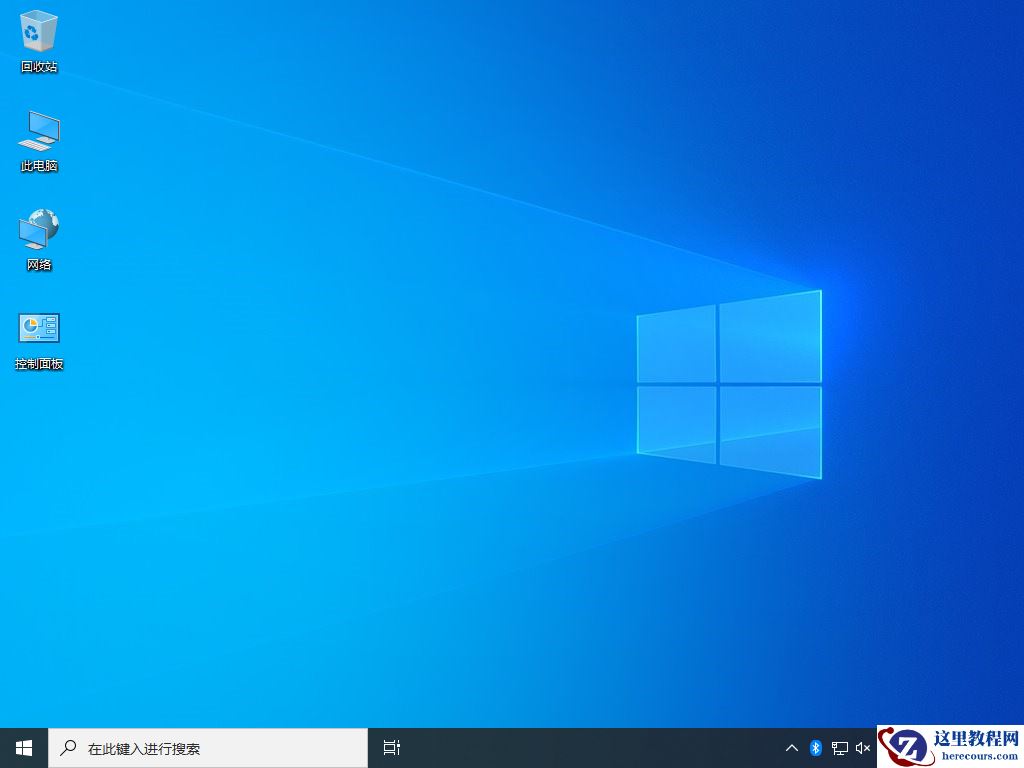Show hidden icons with the tray chevron
1024x768 pixels.
tap(791, 747)
